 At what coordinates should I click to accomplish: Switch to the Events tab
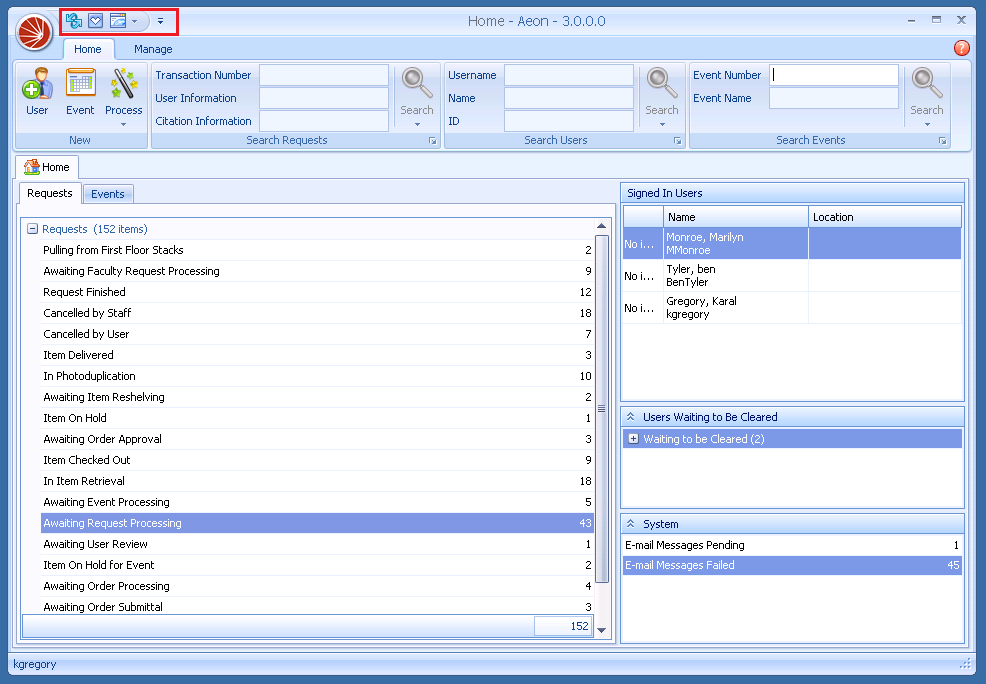pyautogui.click(x=108, y=194)
